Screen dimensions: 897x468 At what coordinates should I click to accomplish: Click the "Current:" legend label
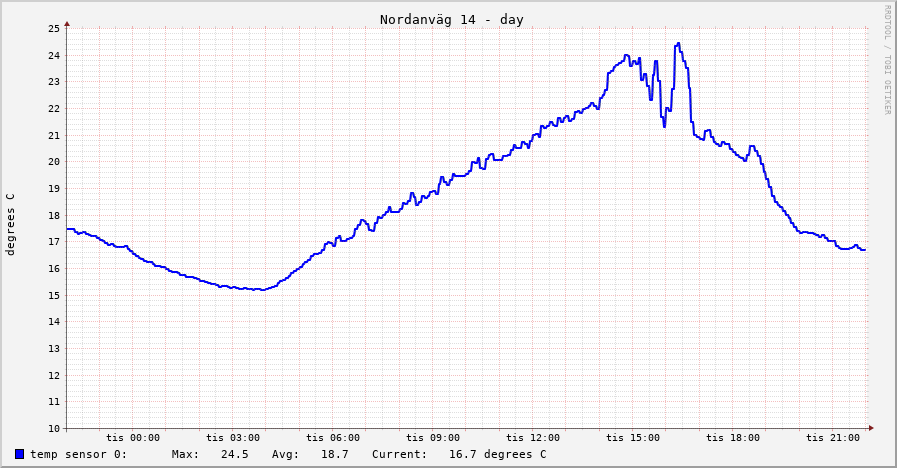(399, 454)
